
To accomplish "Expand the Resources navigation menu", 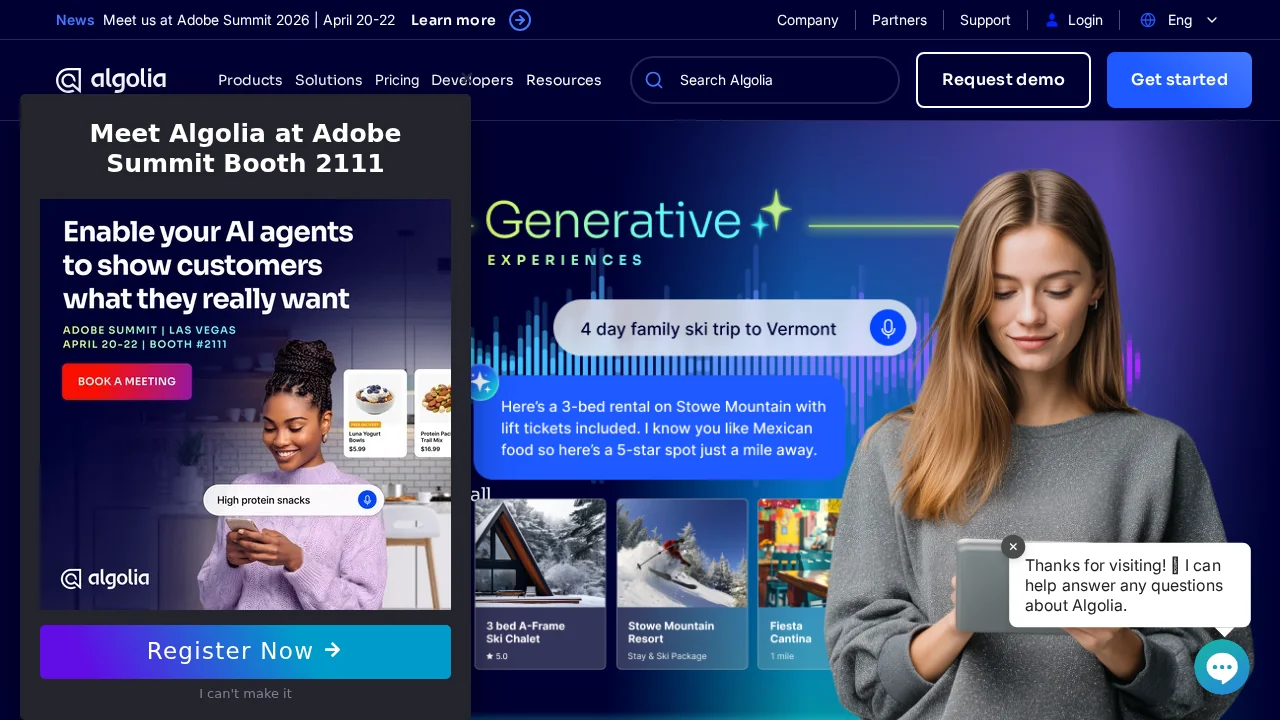I will pos(564,80).
